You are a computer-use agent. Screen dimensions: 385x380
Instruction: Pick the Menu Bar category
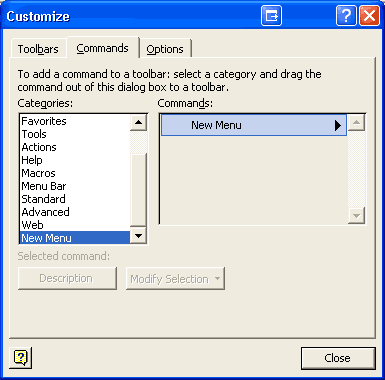click(44, 186)
